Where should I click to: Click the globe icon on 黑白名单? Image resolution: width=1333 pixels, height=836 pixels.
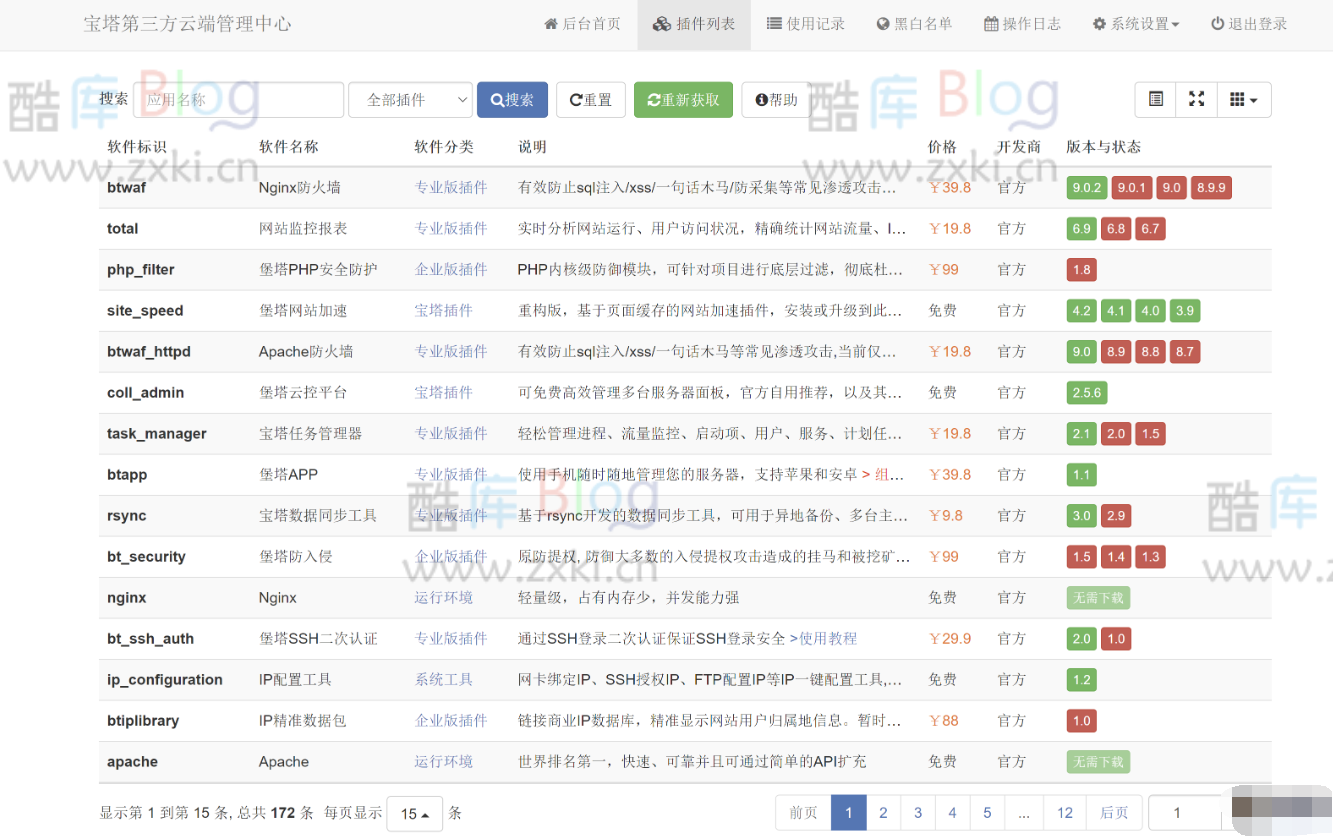click(x=881, y=23)
